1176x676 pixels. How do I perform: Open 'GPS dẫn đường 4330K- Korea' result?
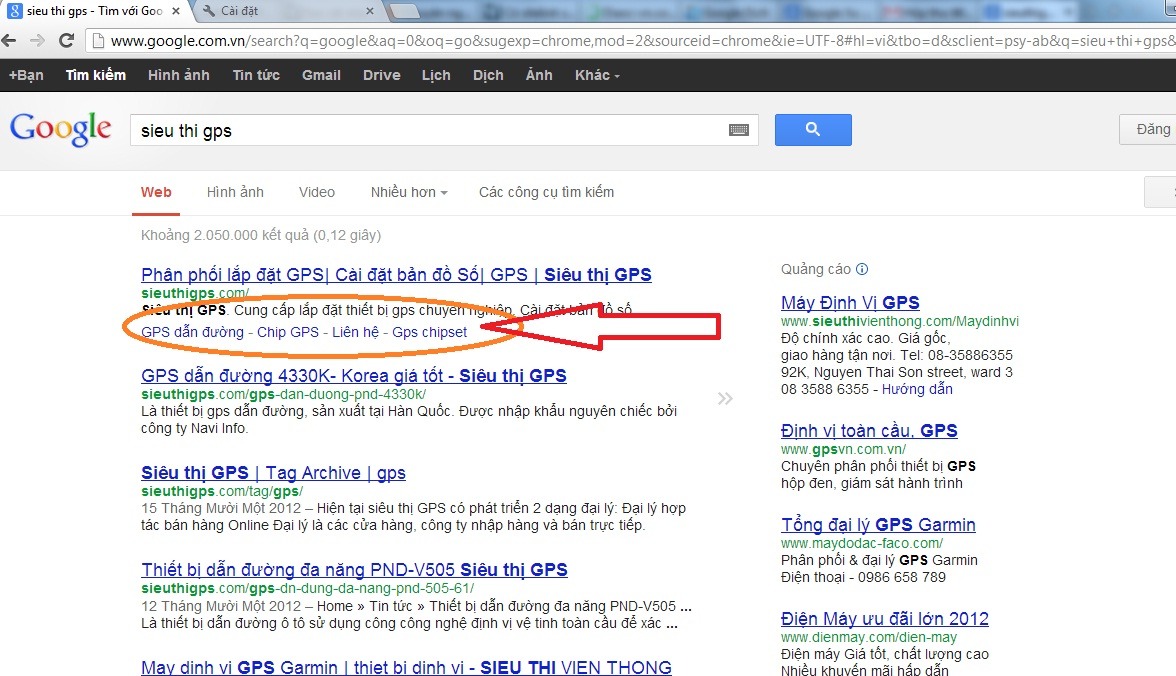click(353, 376)
